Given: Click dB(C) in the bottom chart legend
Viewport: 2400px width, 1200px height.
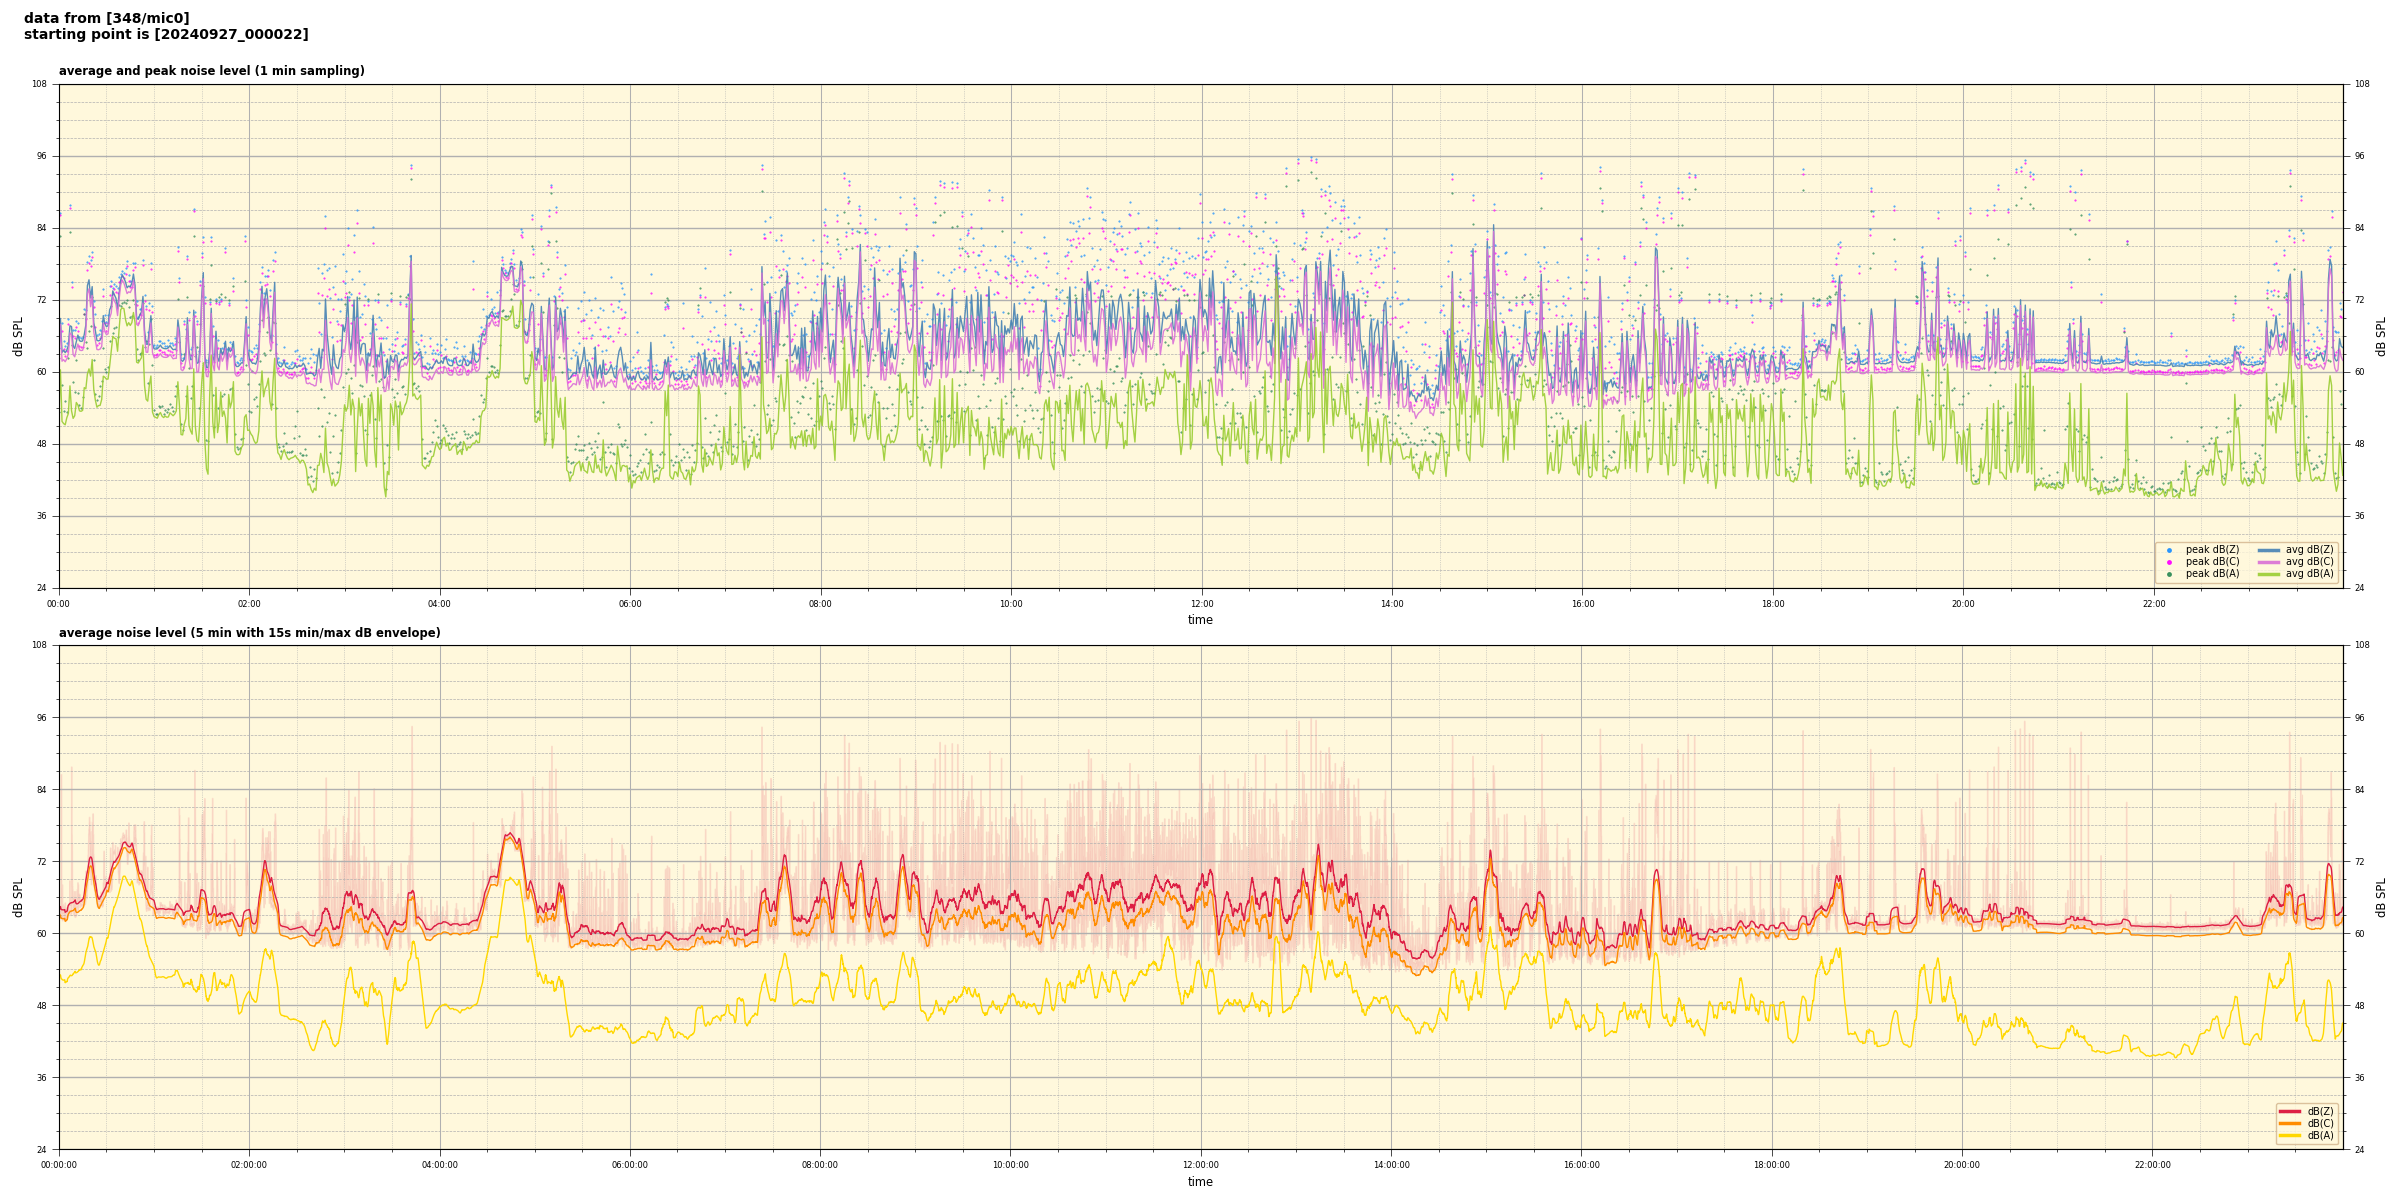Looking at the screenshot, I should (2320, 1123).
